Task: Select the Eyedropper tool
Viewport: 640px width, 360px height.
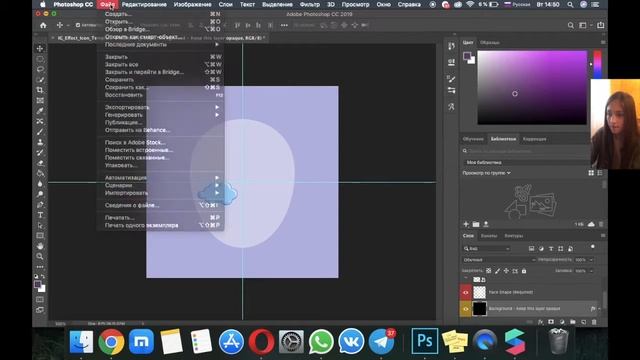Action: tap(40, 111)
